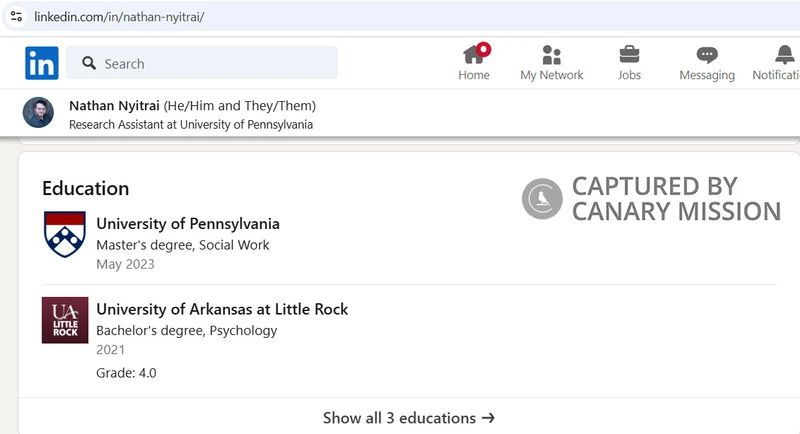Select the Home label in navigation
The image size is (800, 434).
474,75
